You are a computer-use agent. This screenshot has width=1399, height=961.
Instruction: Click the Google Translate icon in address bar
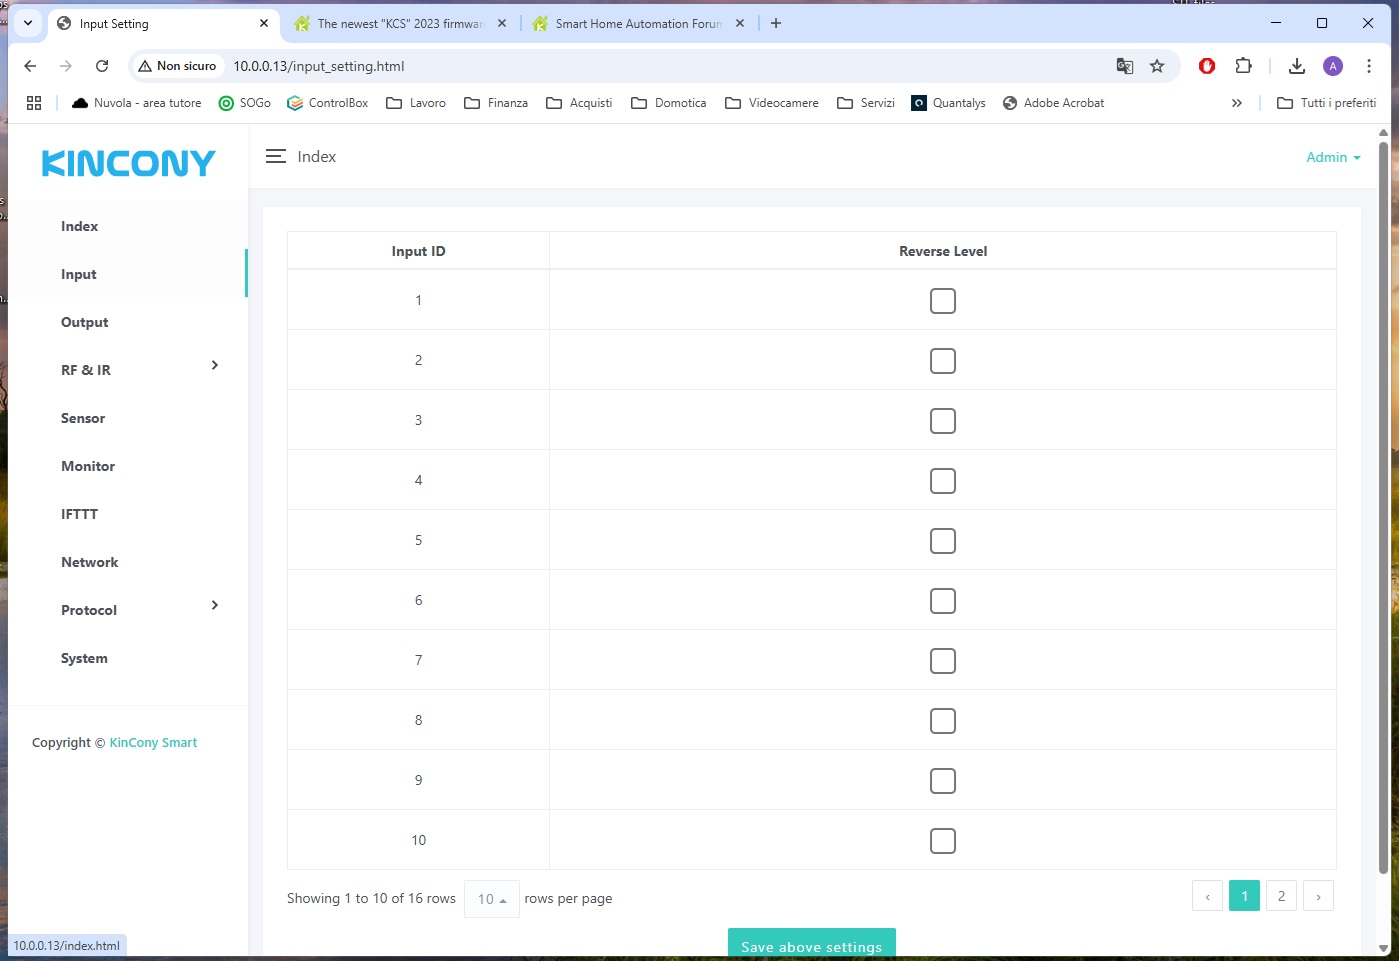(x=1125, y=66)
